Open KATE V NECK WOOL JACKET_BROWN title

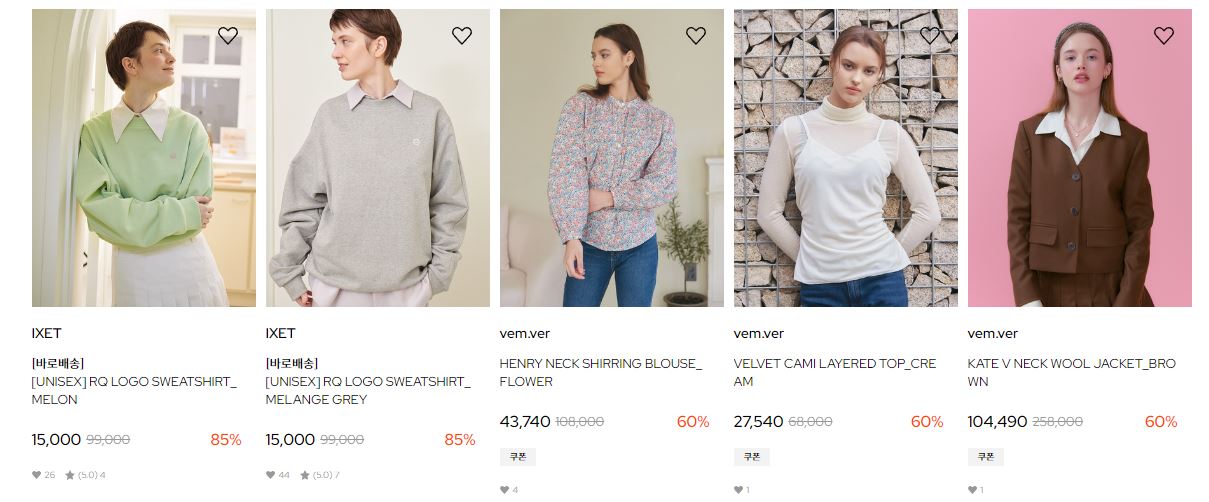click(x=1072, y=372)
